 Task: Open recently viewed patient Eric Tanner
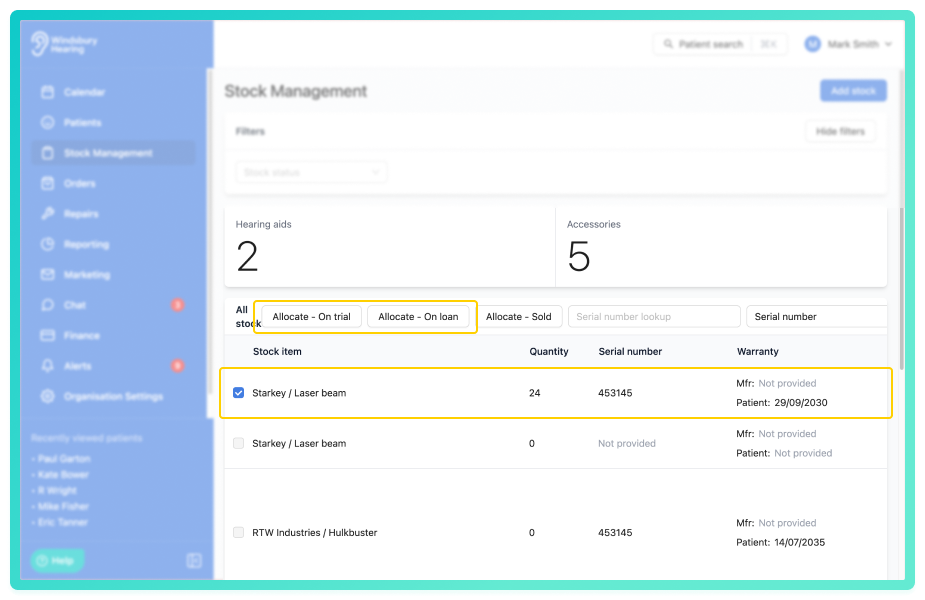(63, 522)
